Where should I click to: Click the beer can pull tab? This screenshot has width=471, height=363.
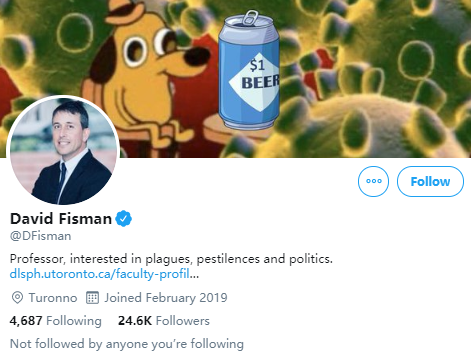tap(250, 18)
